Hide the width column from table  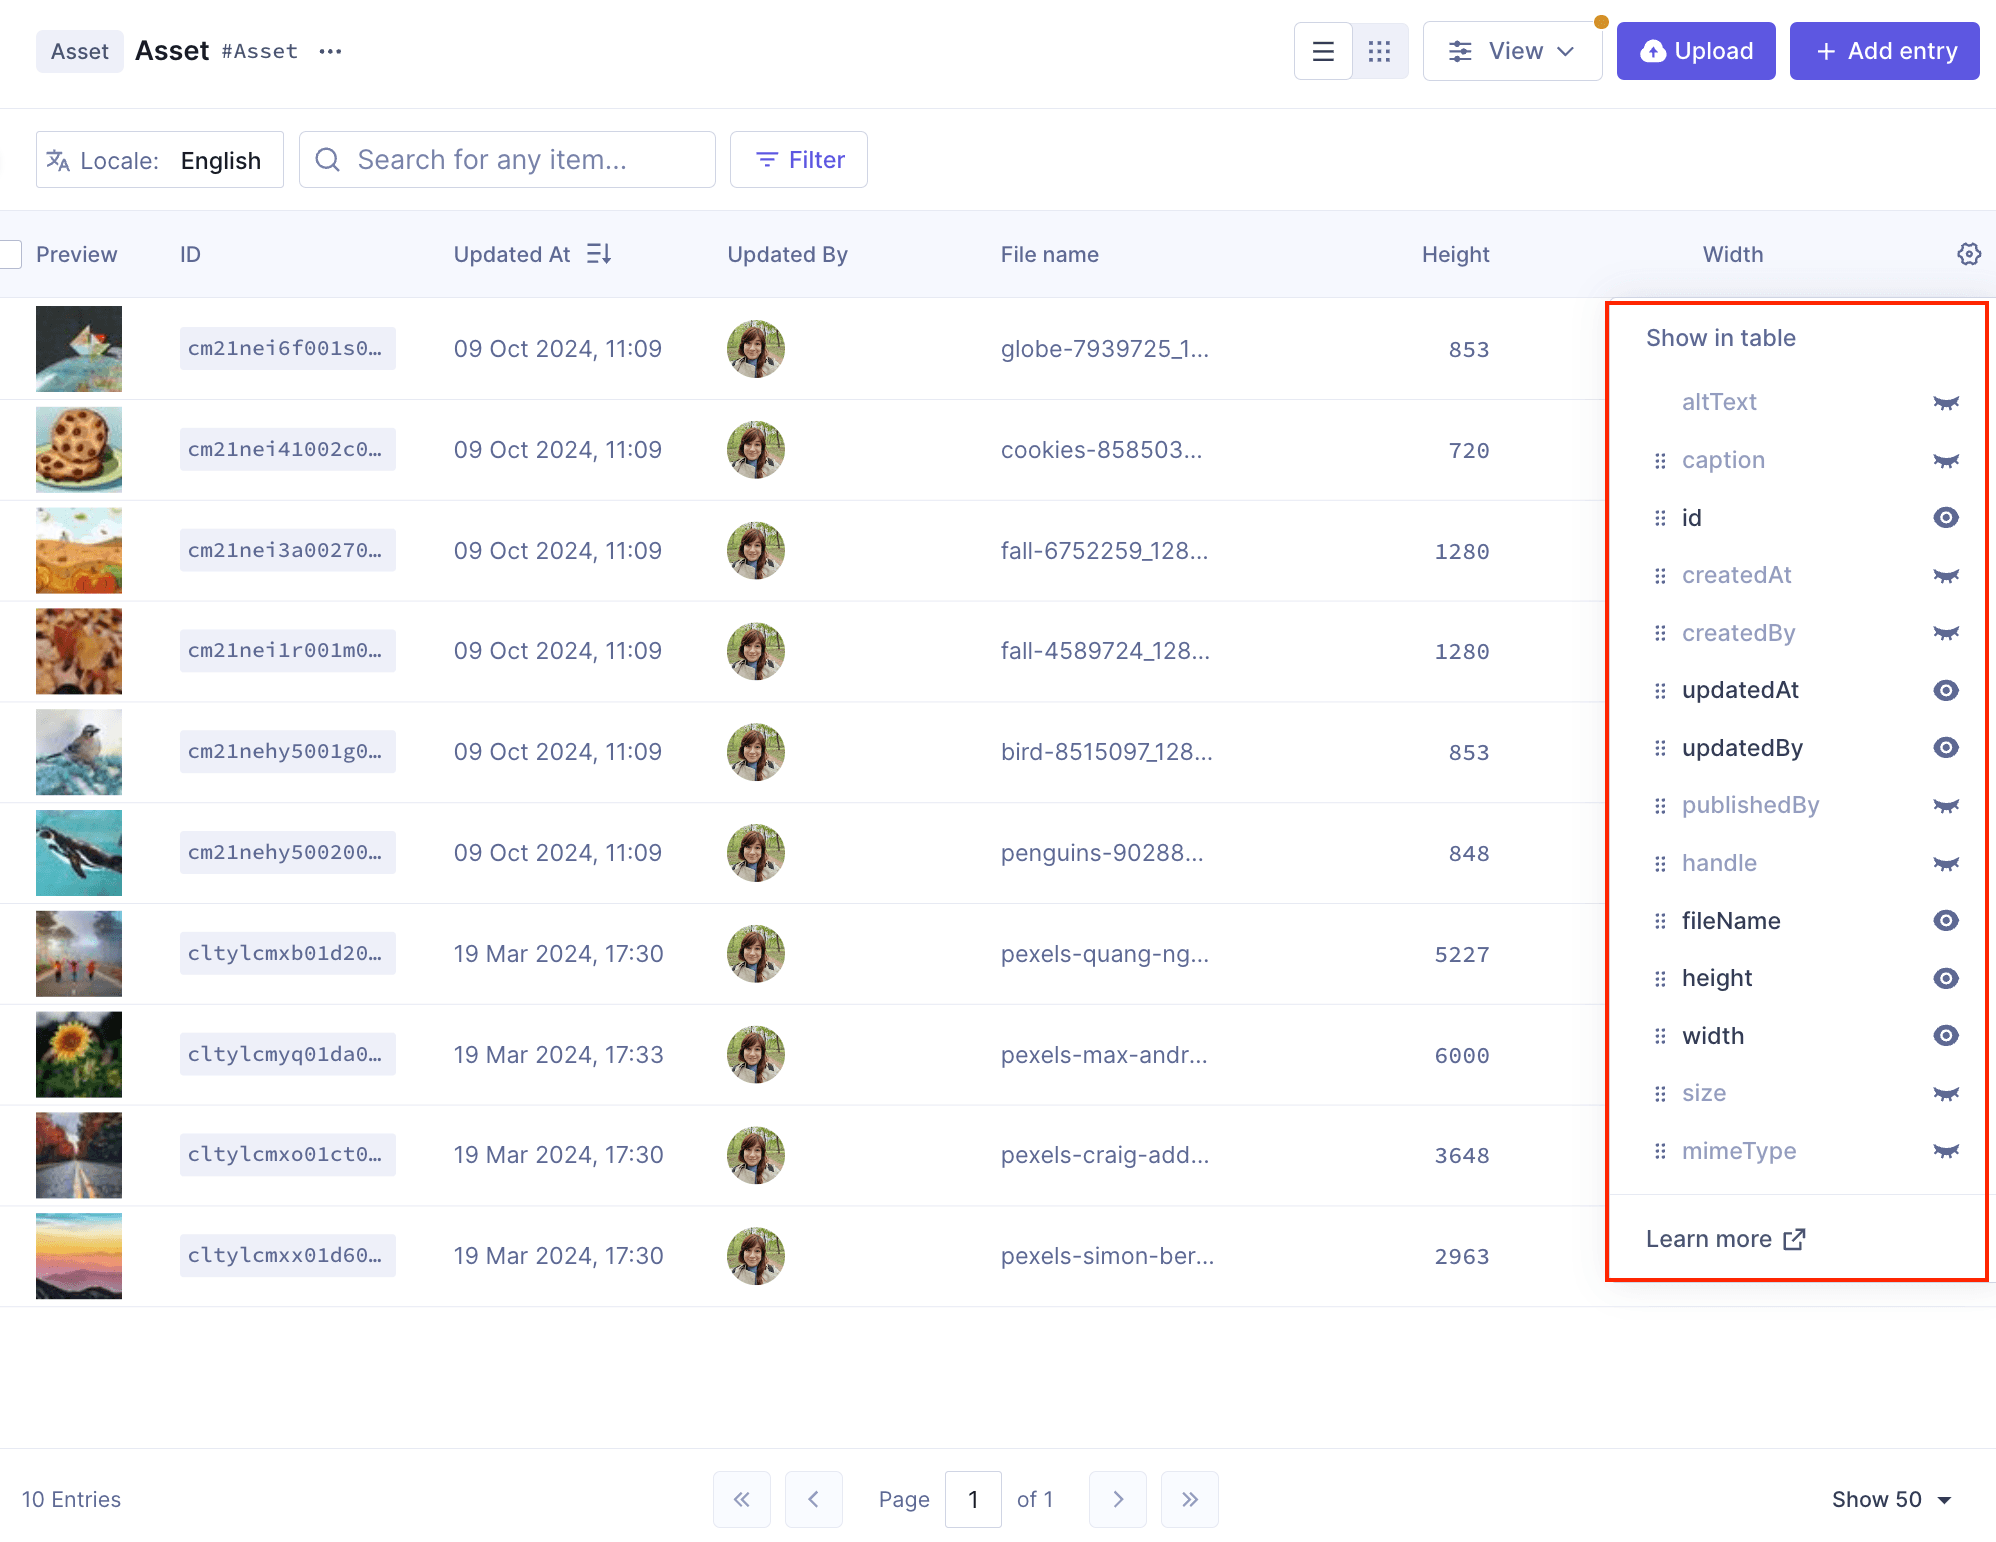(1946, 1036)
